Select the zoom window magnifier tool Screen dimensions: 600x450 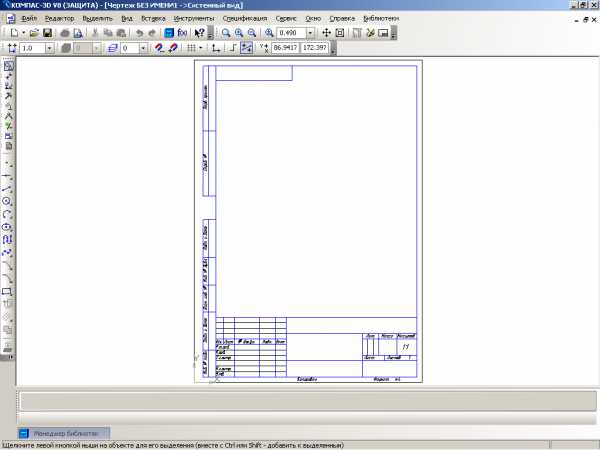(226, 33)
